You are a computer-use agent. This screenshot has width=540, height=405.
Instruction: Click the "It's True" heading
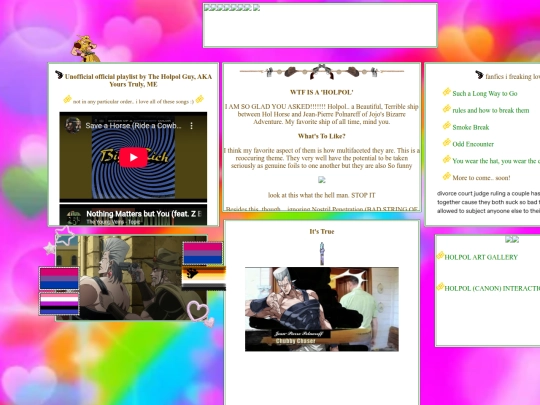pyautogui.click(x=322, y=231)
